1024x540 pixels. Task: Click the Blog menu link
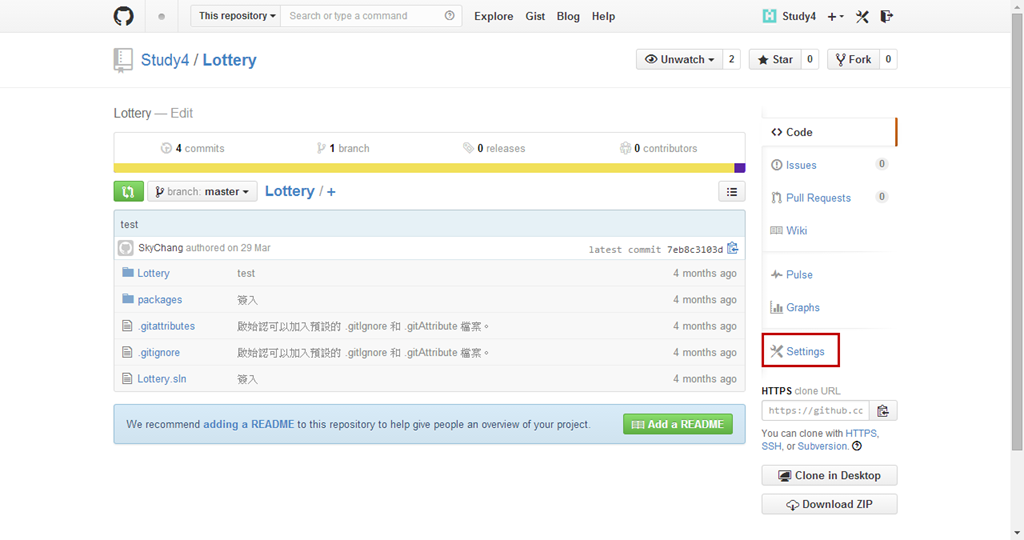(x=568, y=16)
